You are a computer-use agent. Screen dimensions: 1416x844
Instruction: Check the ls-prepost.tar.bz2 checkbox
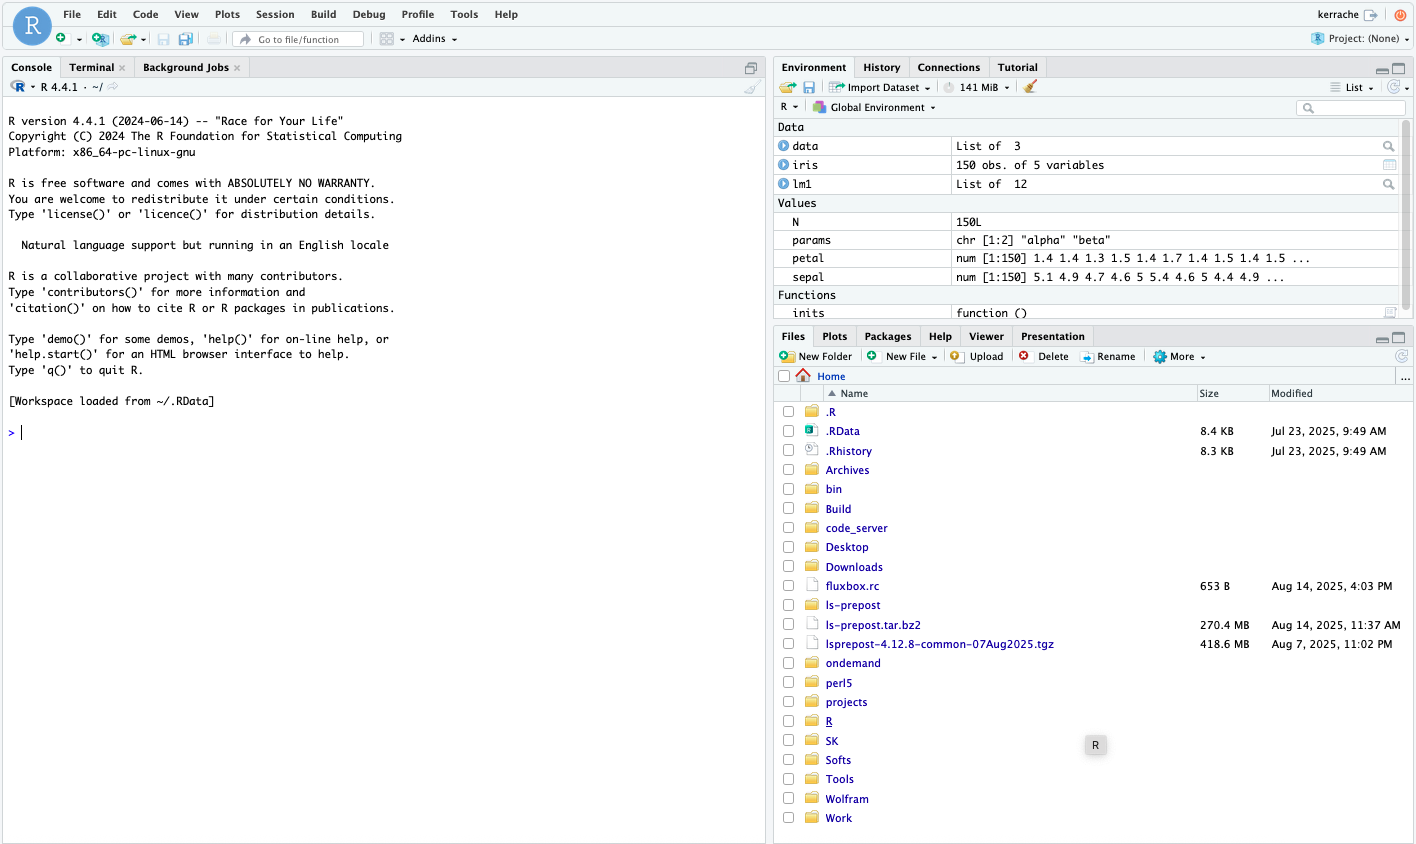click(x=788, y=625)
